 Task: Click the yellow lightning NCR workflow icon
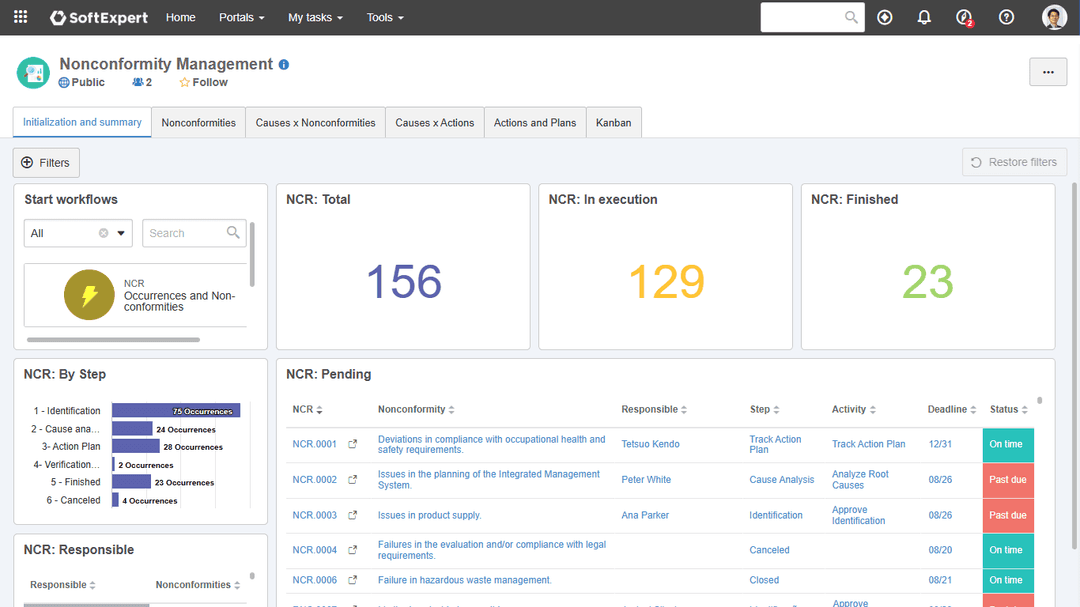[x=89, y=295]
